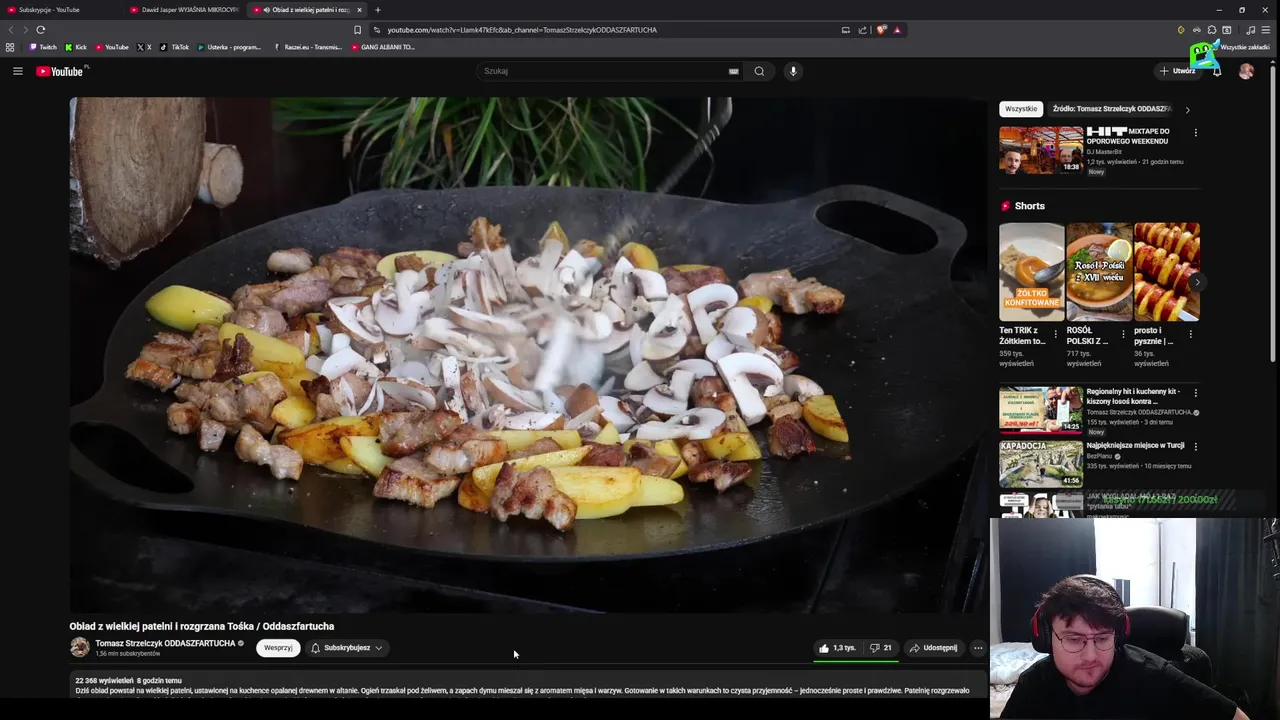Screen dimensions: 1280x720
Task: Start voice search with the microphone
Action: [x=793, y=71]
